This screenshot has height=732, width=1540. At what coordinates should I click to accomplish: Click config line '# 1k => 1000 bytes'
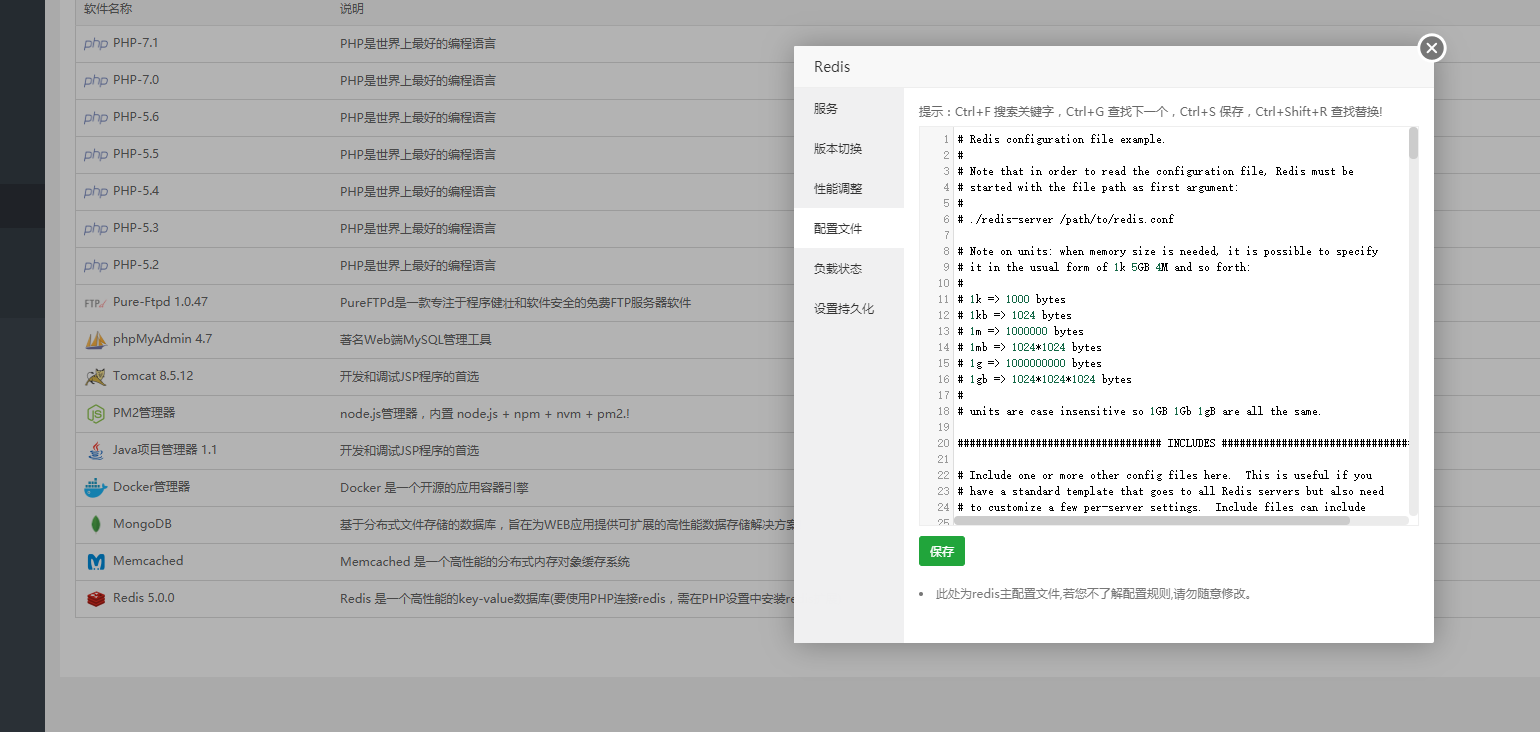coord(1011,299)
